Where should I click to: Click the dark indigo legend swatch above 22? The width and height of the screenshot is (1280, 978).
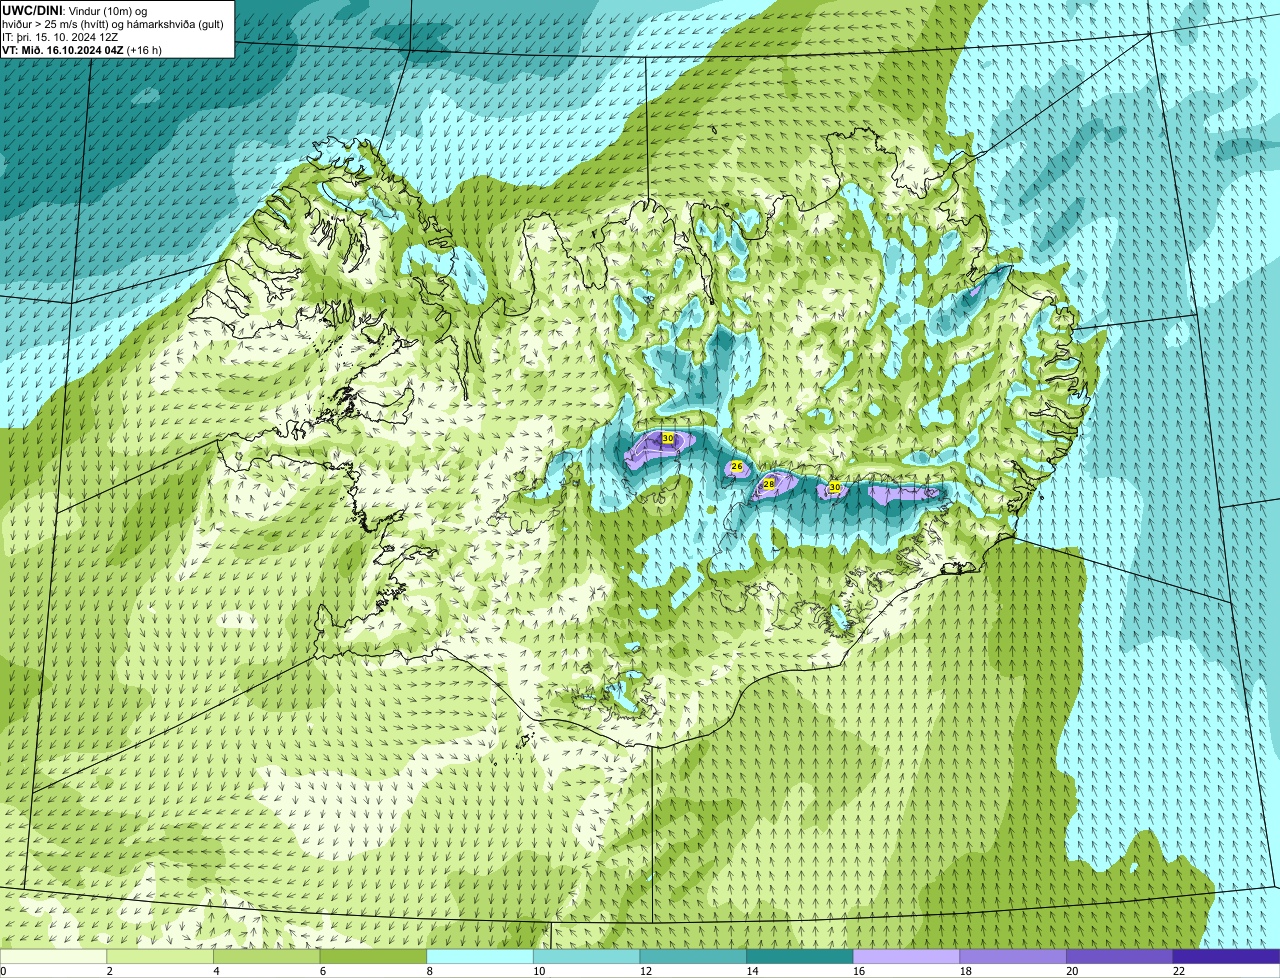[1227, 956]
